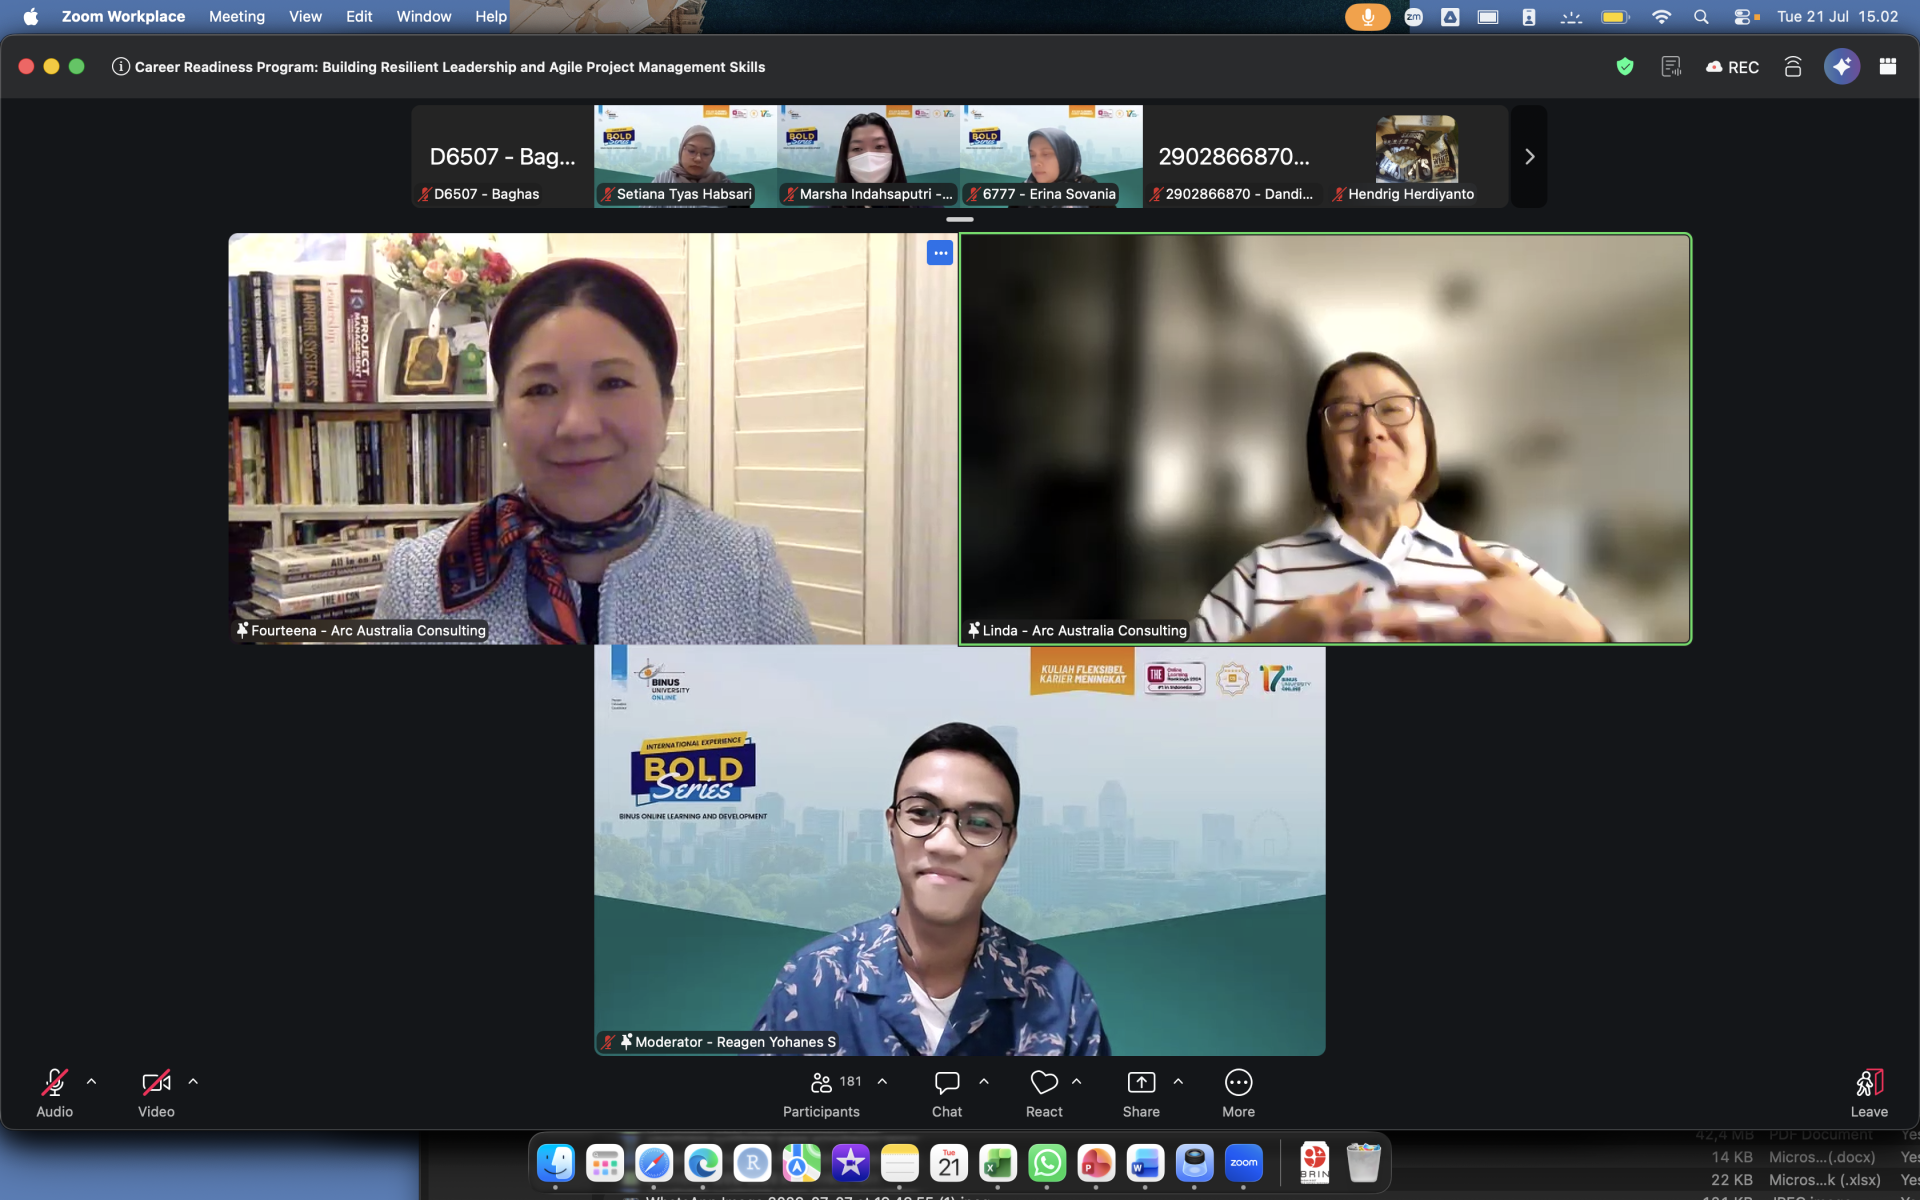Expand video options arrow next to Video

[x=193, y=1081]
